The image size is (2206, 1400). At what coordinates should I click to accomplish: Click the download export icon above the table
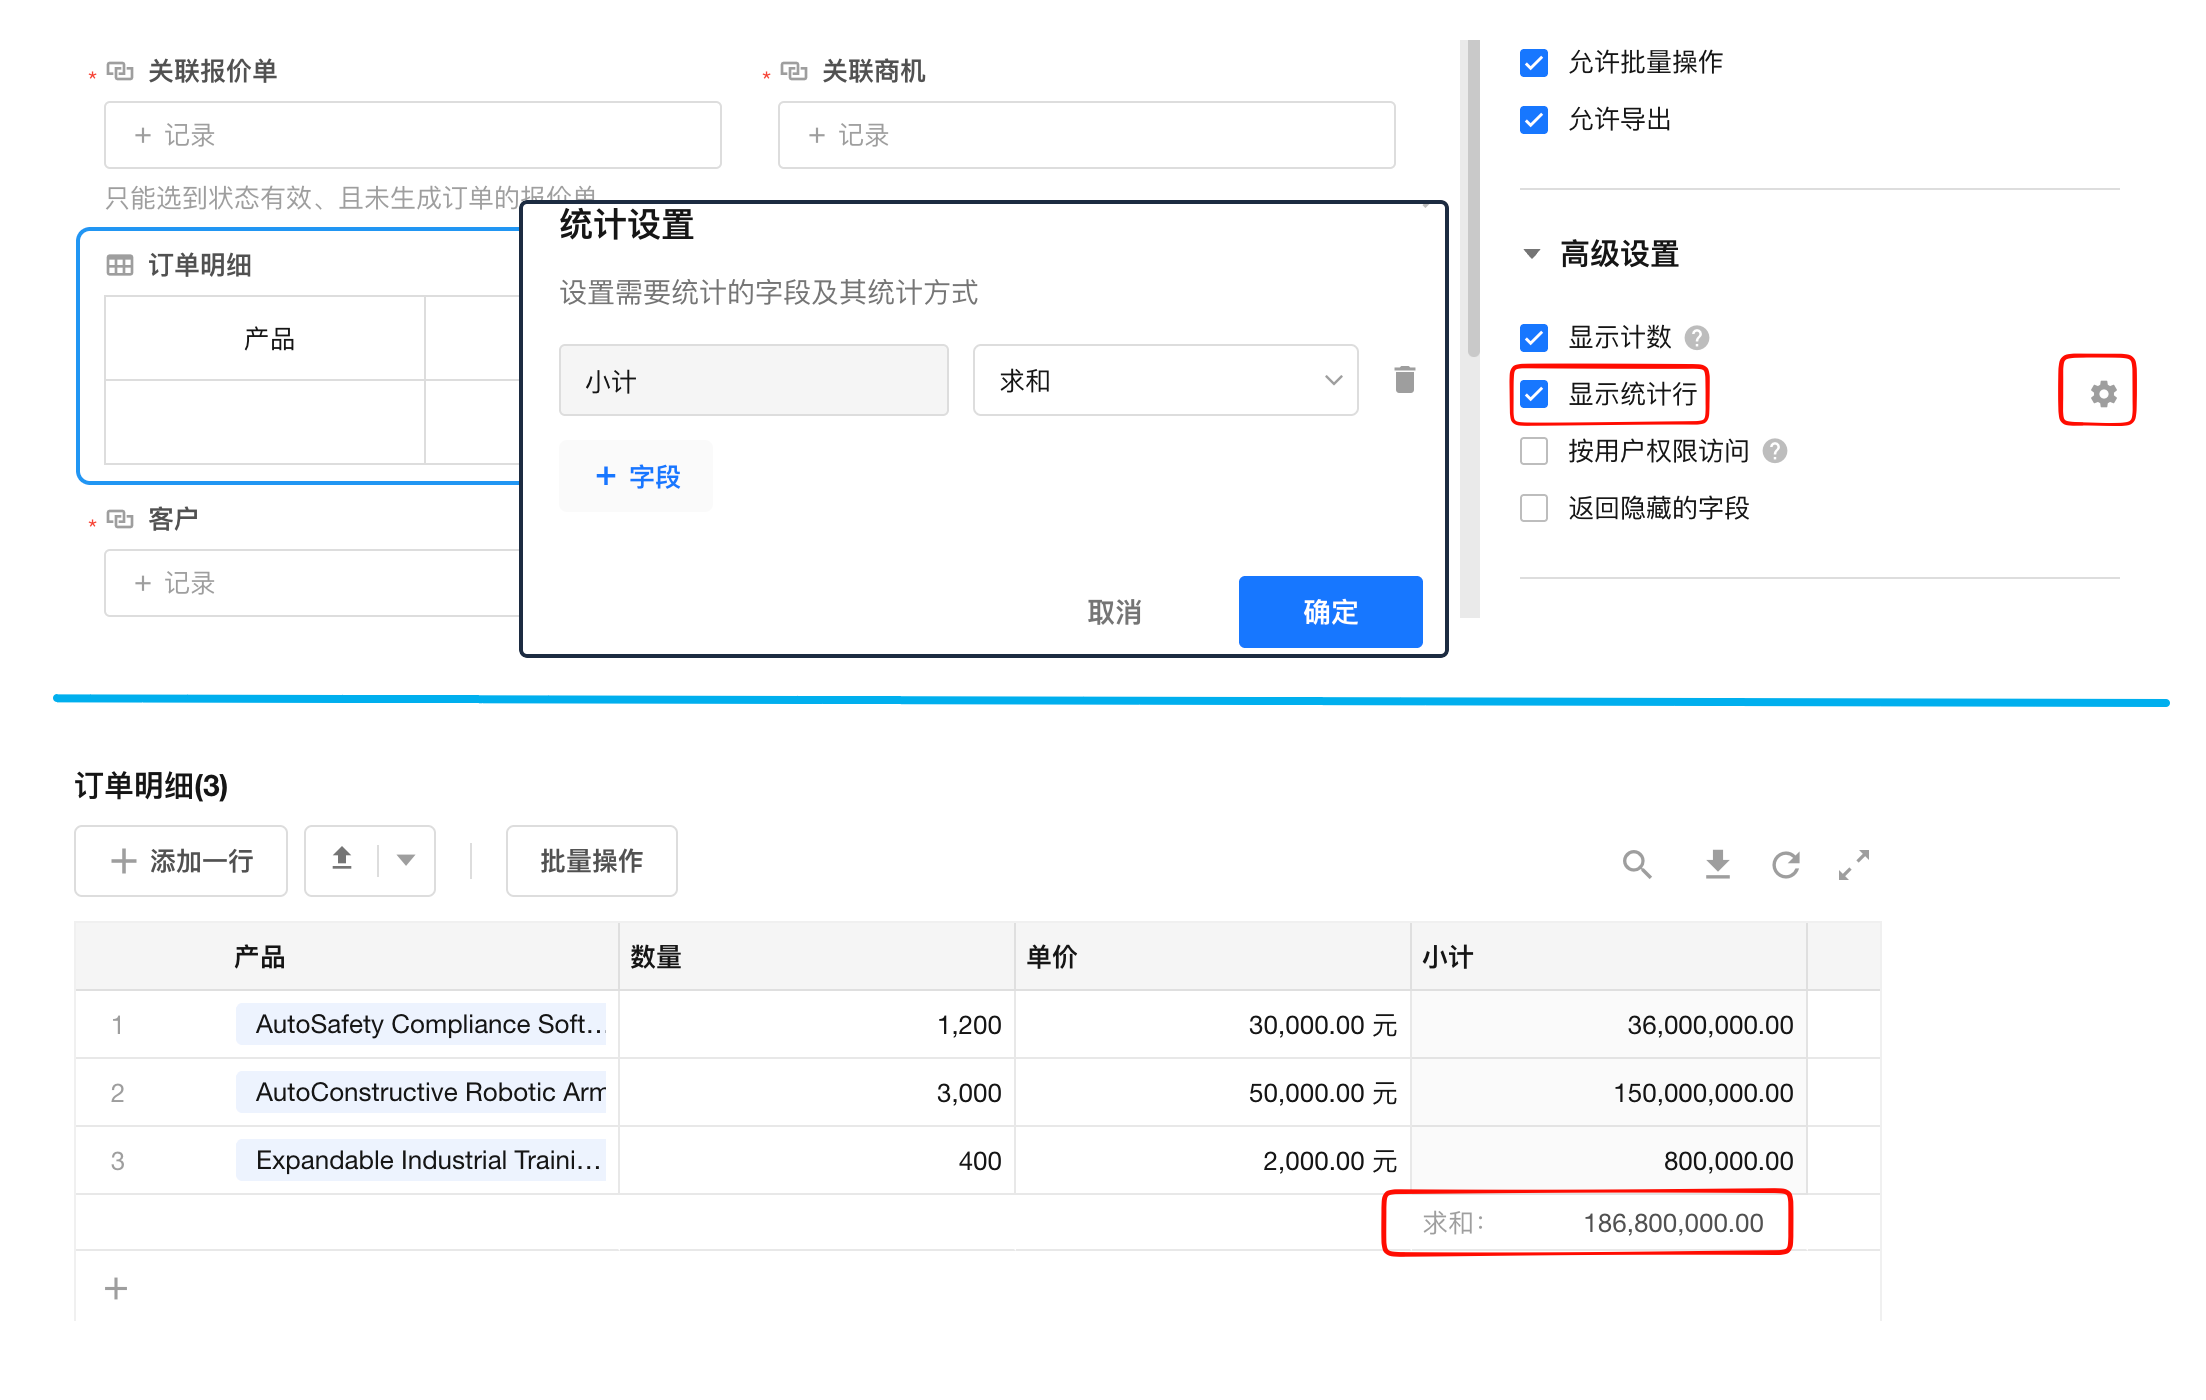pyautogui.click(x=1717, y=863)
